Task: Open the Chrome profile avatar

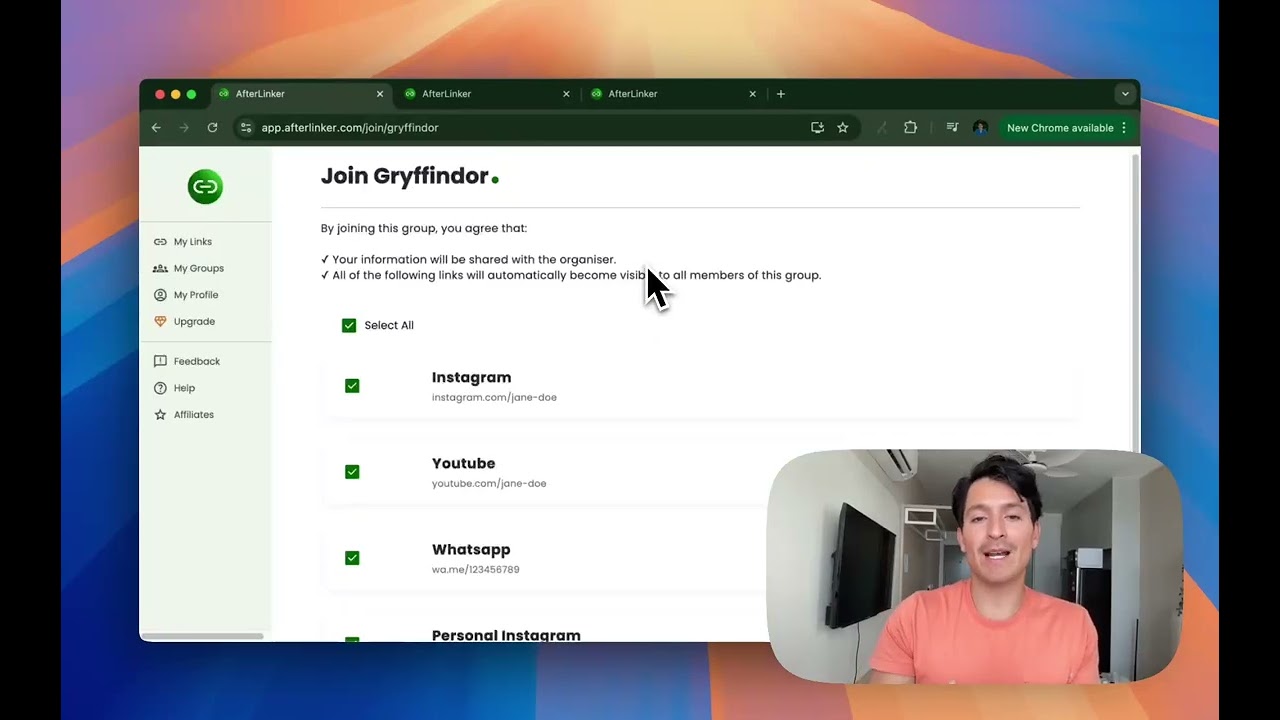Action: pyautogui.click(x=980, y=128)
